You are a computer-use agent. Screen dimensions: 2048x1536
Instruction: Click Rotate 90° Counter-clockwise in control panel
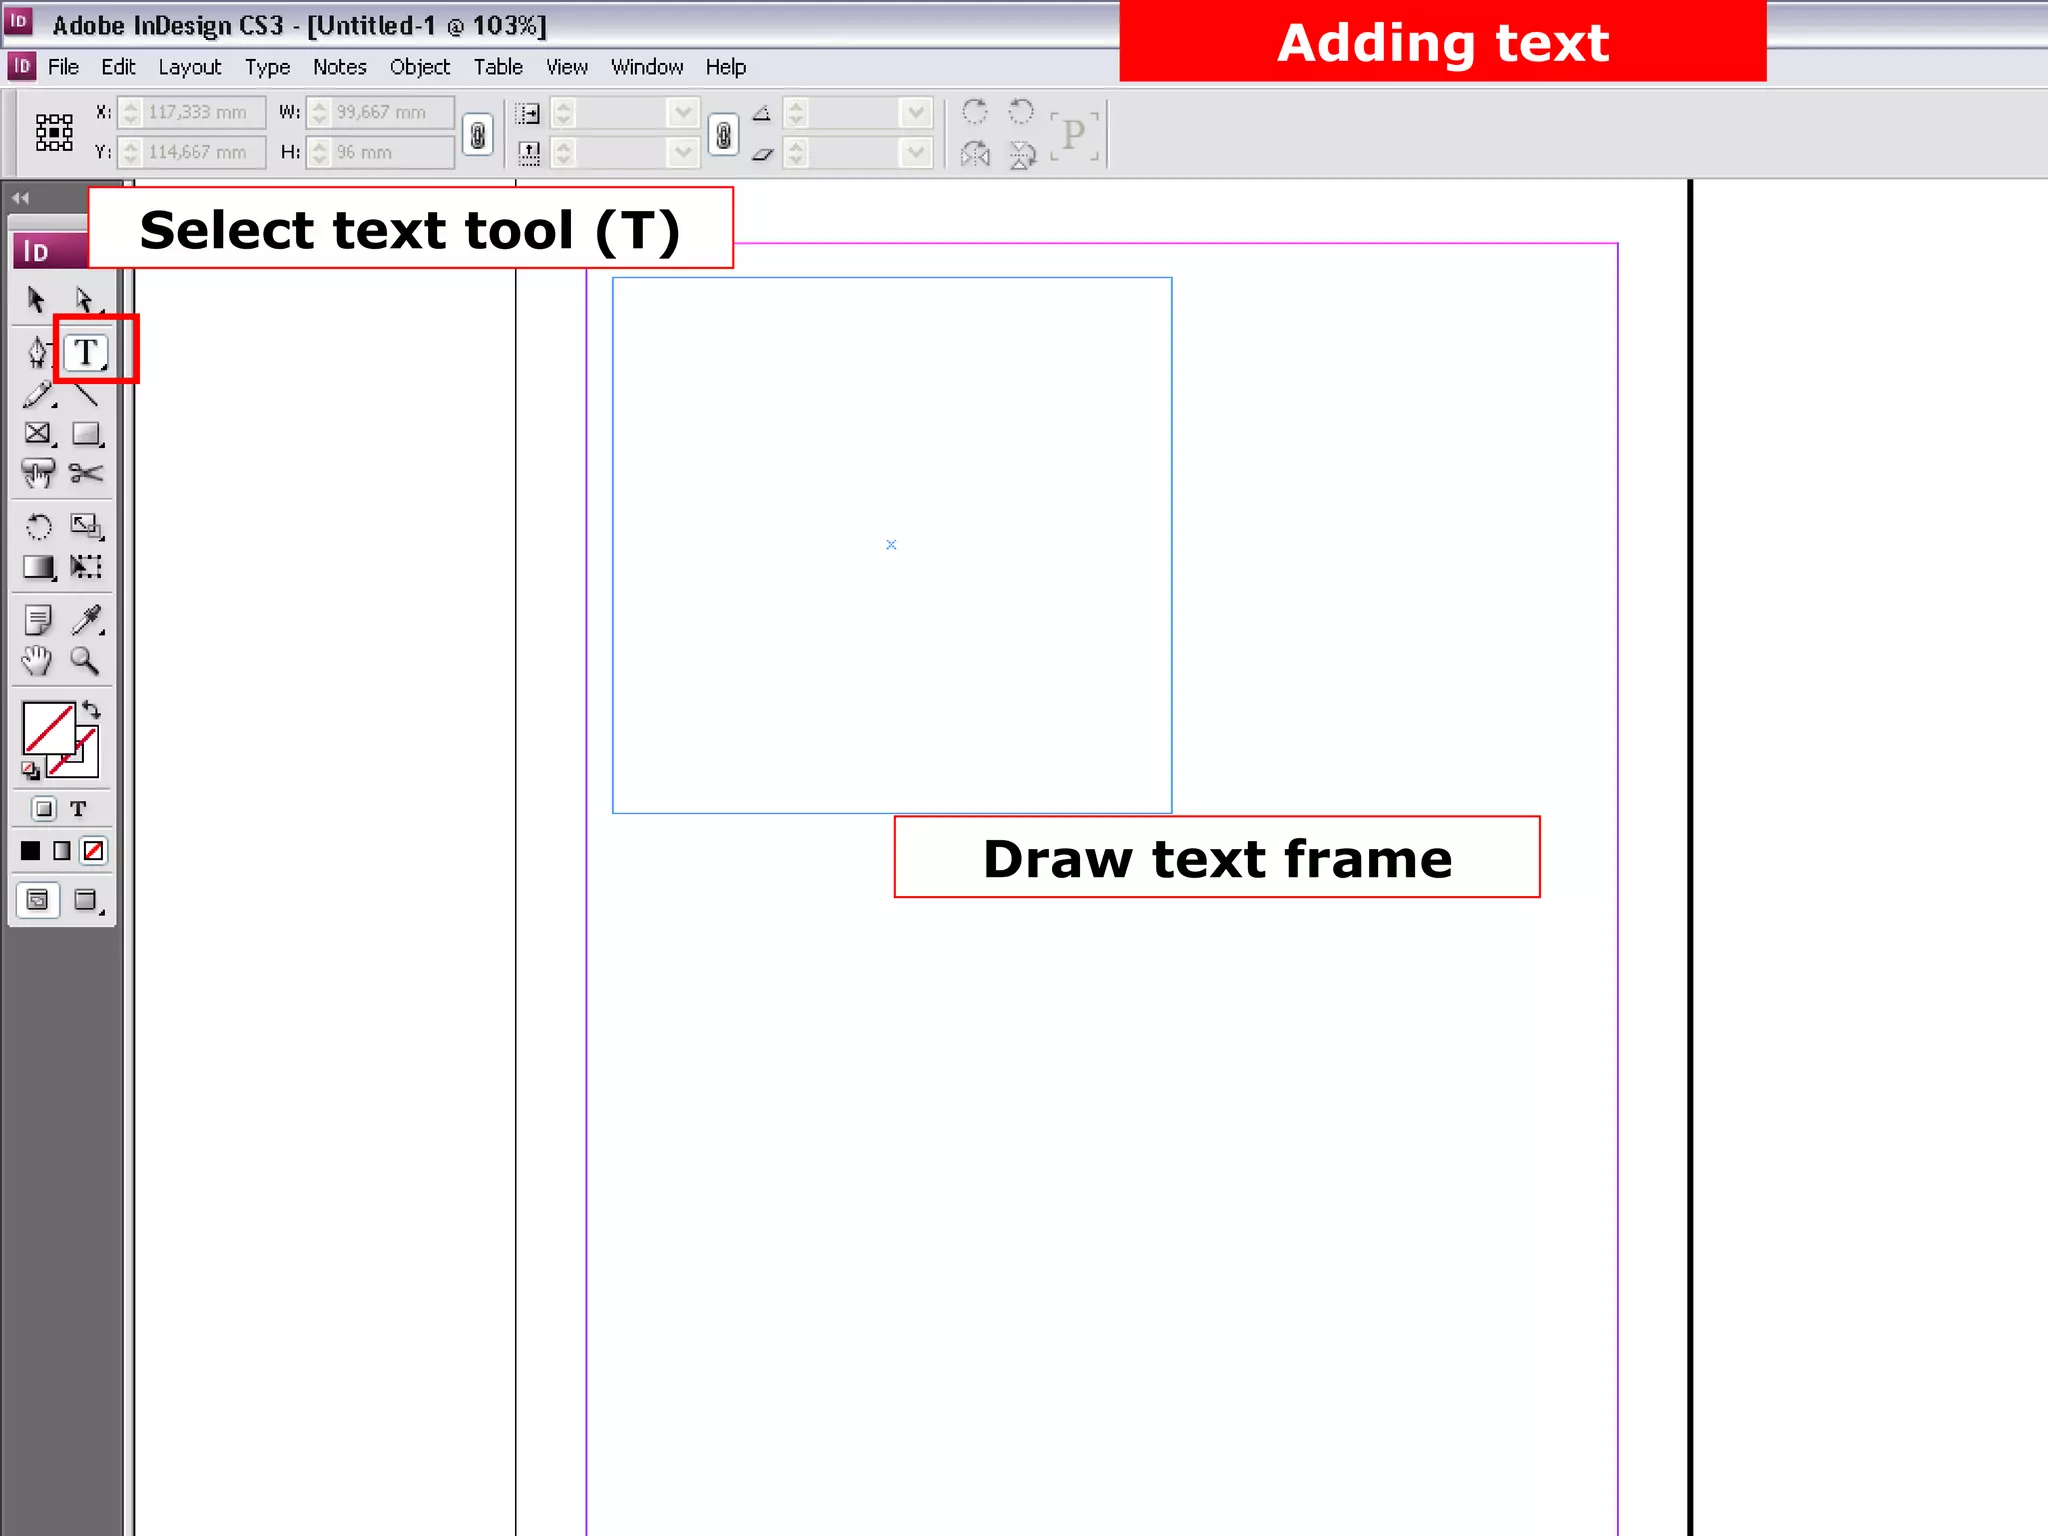(1021, 111)
